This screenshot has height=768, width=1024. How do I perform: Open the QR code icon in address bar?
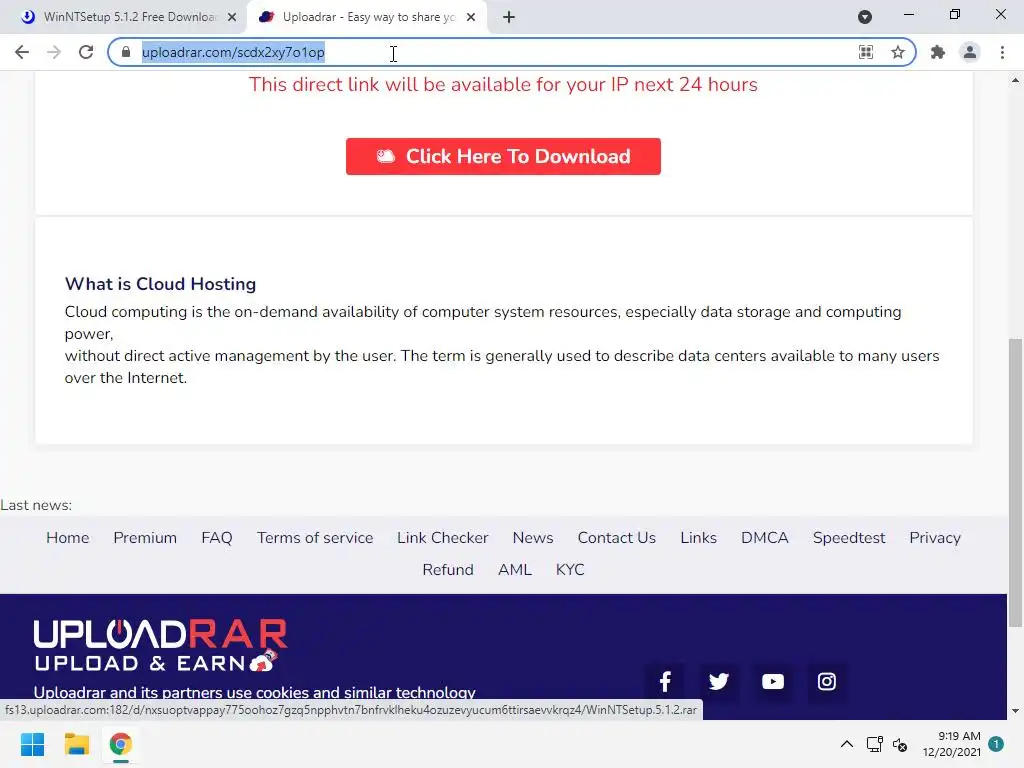(x=865, y=52)
